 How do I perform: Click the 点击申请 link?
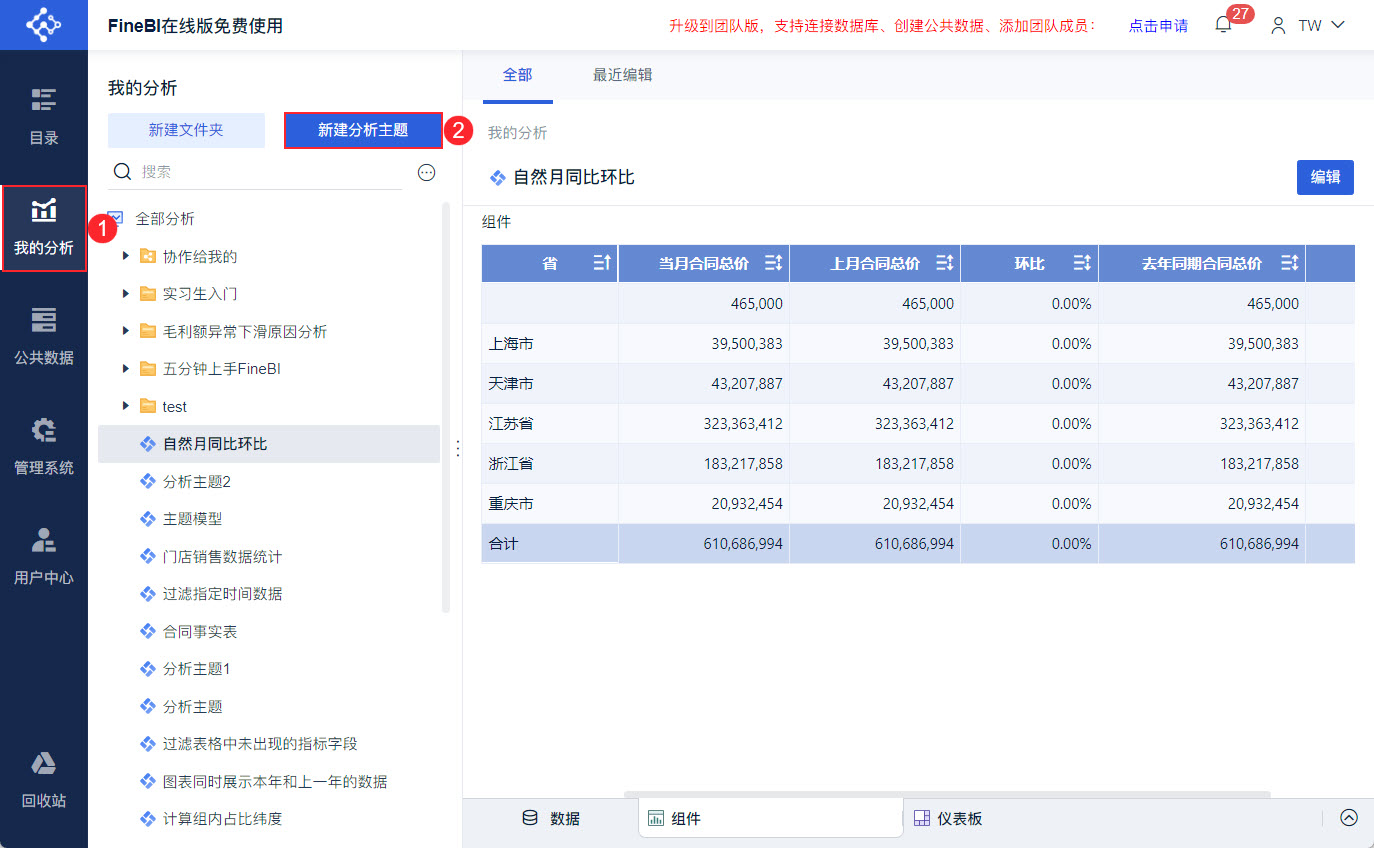point(1158,26)
